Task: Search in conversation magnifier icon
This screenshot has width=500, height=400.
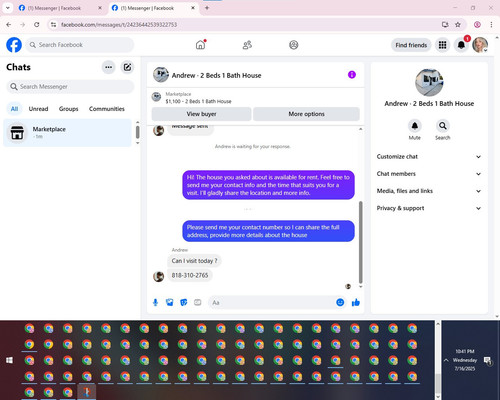Action: (443, 126)
